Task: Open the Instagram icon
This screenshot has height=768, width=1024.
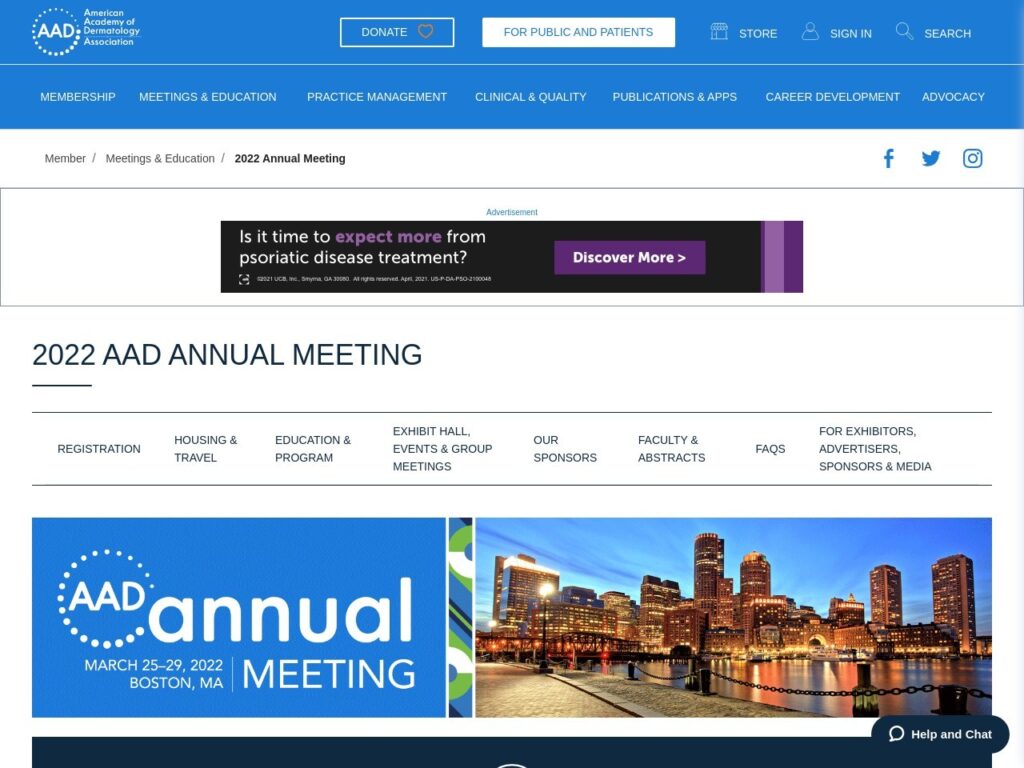Action: click(972, 158)
